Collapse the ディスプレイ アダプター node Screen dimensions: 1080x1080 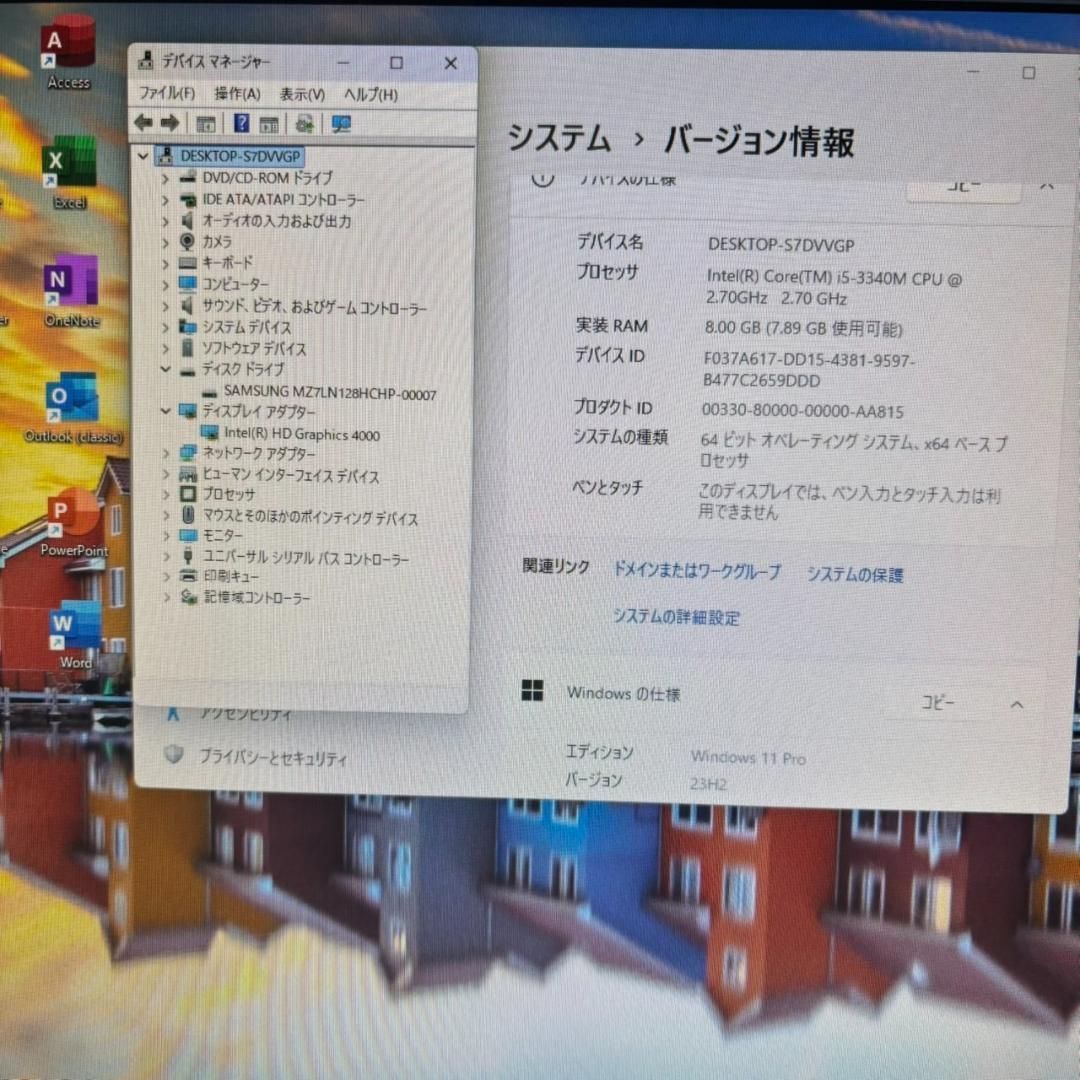166,411
